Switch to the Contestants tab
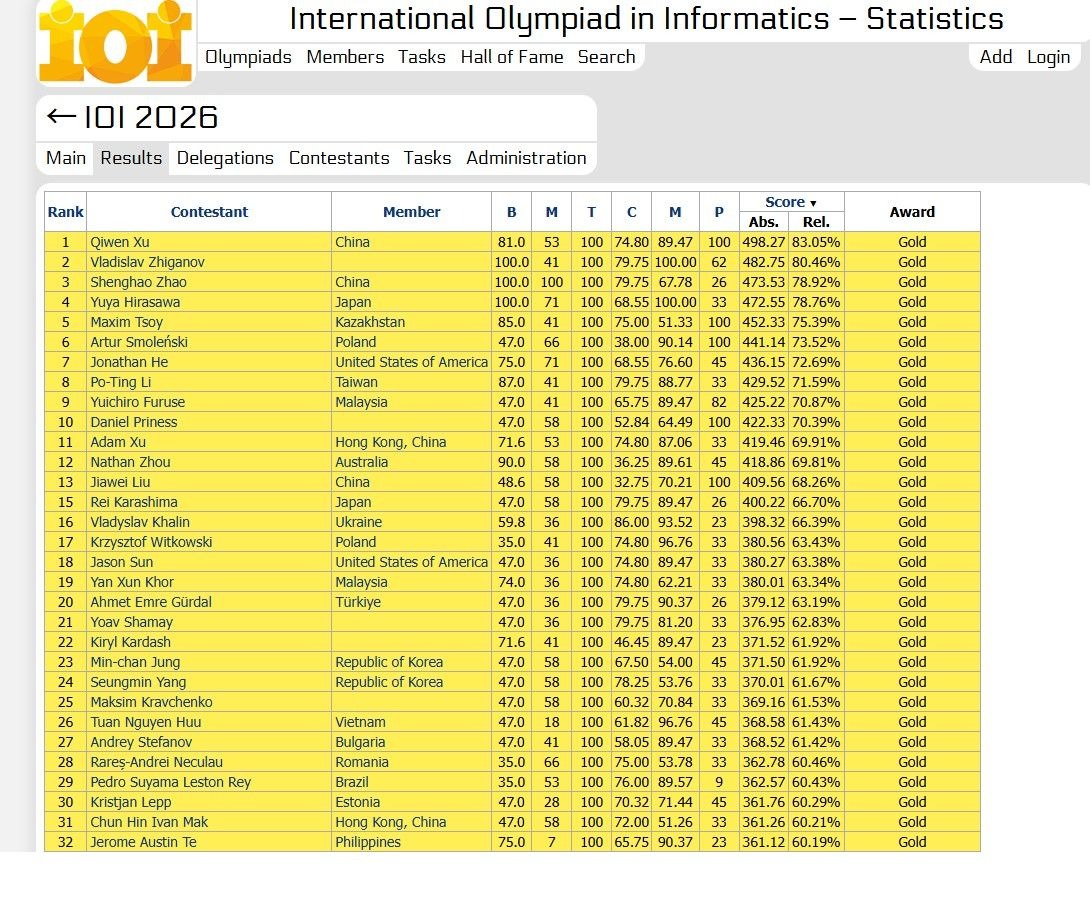 tap(339, 158)
